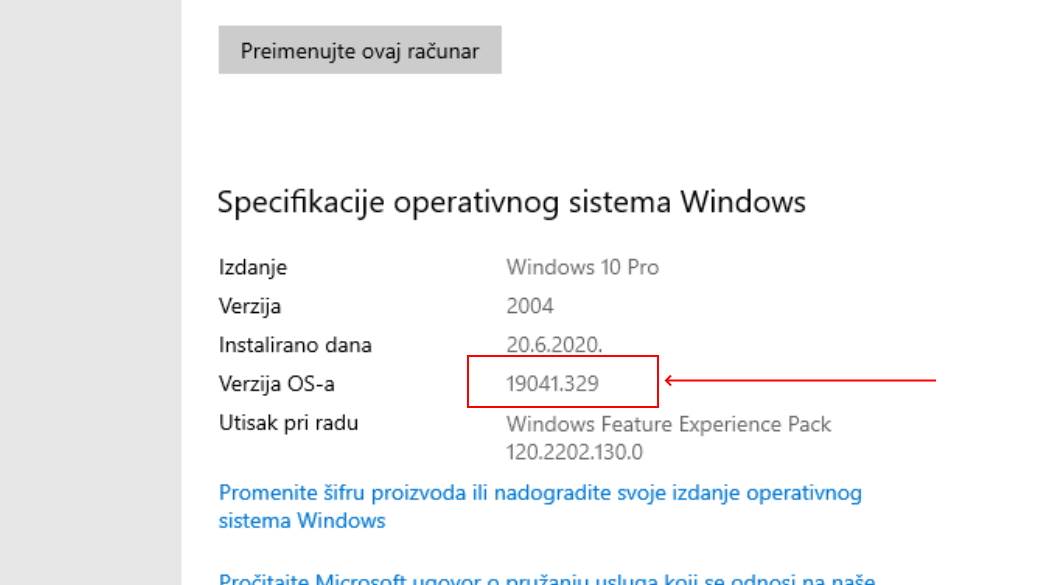Click the blank area right of the rename button
Viewport: 1040px width, 585px height.
tap(750, 51)
